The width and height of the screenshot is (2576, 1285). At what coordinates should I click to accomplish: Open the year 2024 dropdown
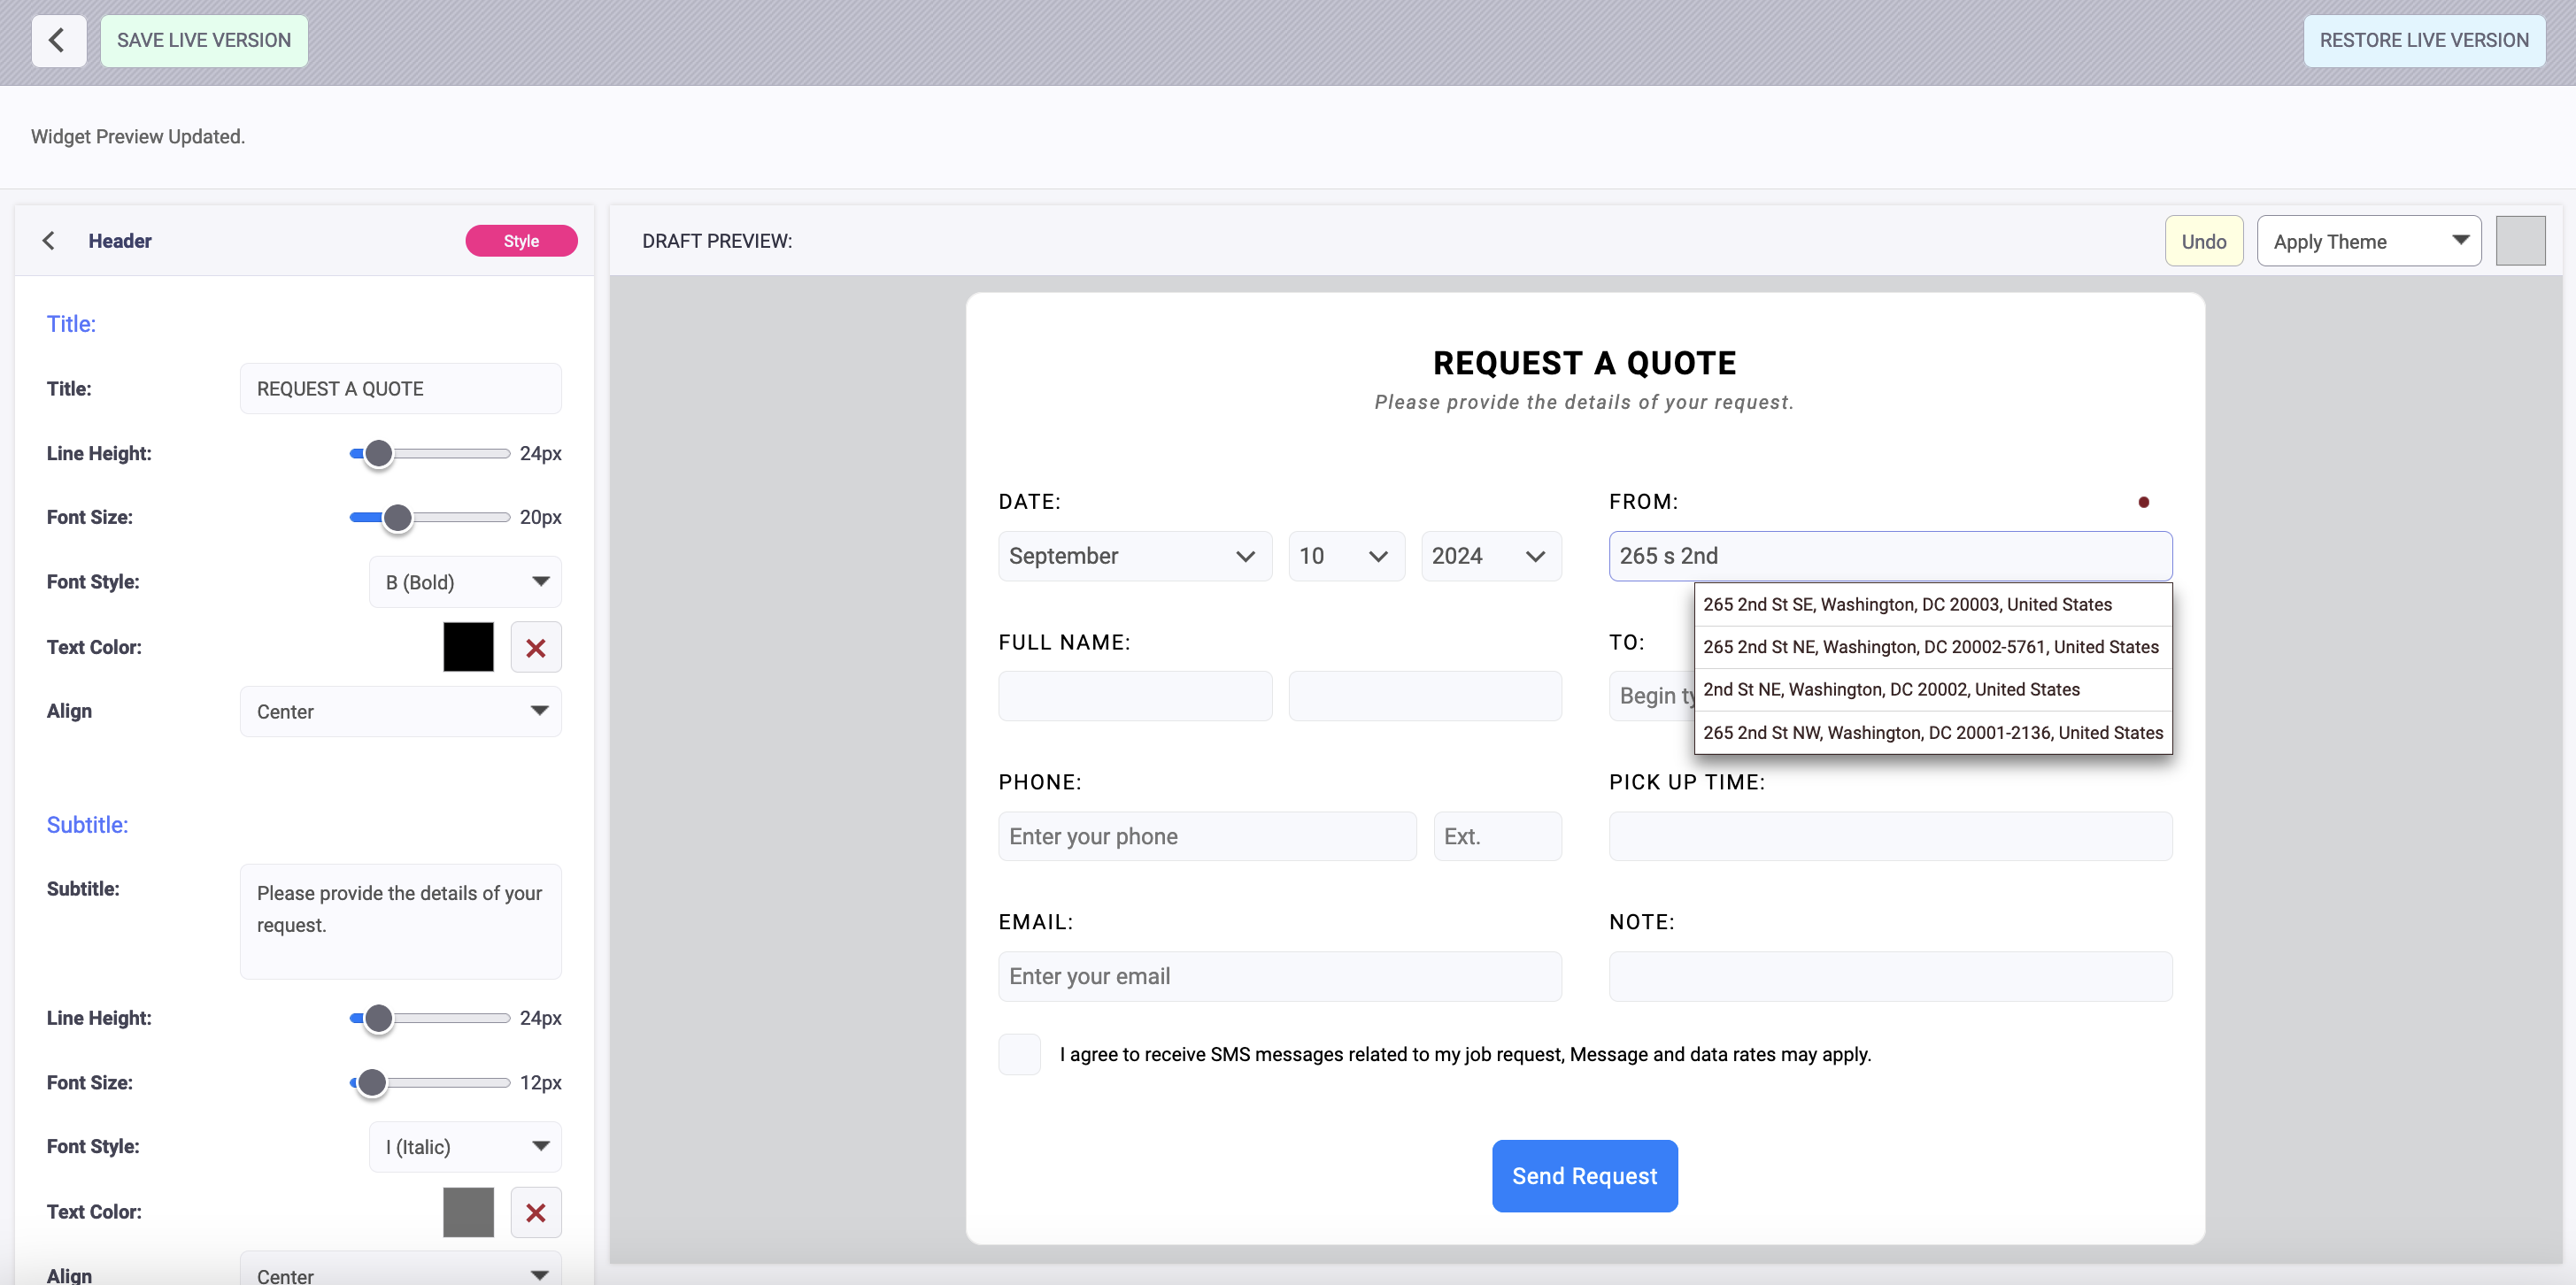pos(1490,556)
